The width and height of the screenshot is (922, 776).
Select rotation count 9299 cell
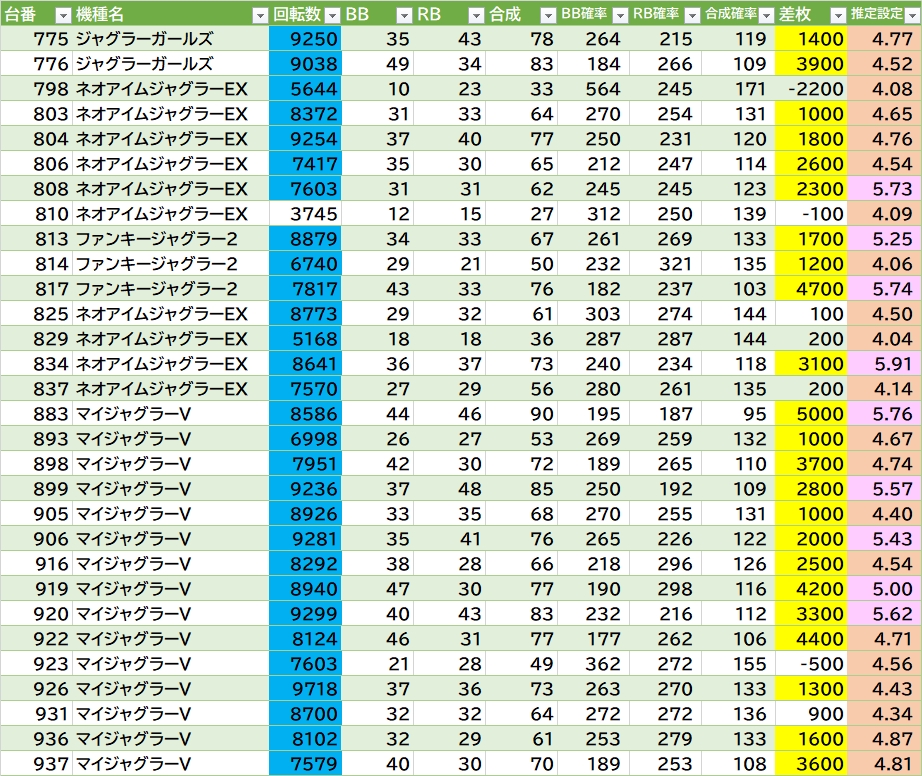pos(305,613)
